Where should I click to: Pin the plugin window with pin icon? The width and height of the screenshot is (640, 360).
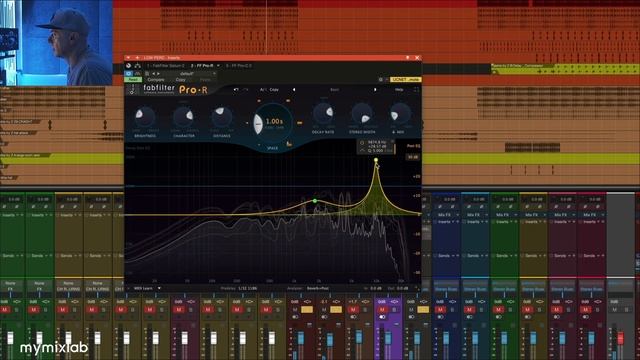click(407, 58)
